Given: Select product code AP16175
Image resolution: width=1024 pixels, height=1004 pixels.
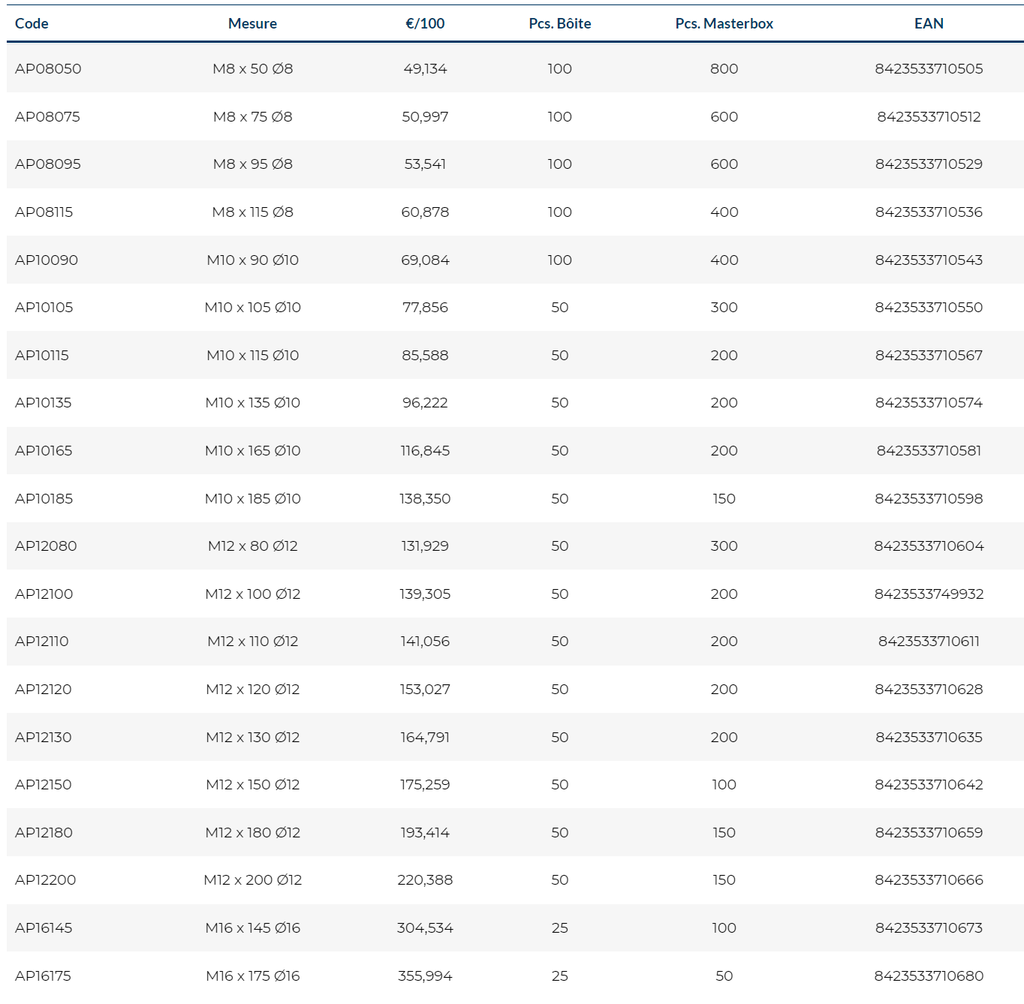Looking at the screenshot, I should point(43,976).
